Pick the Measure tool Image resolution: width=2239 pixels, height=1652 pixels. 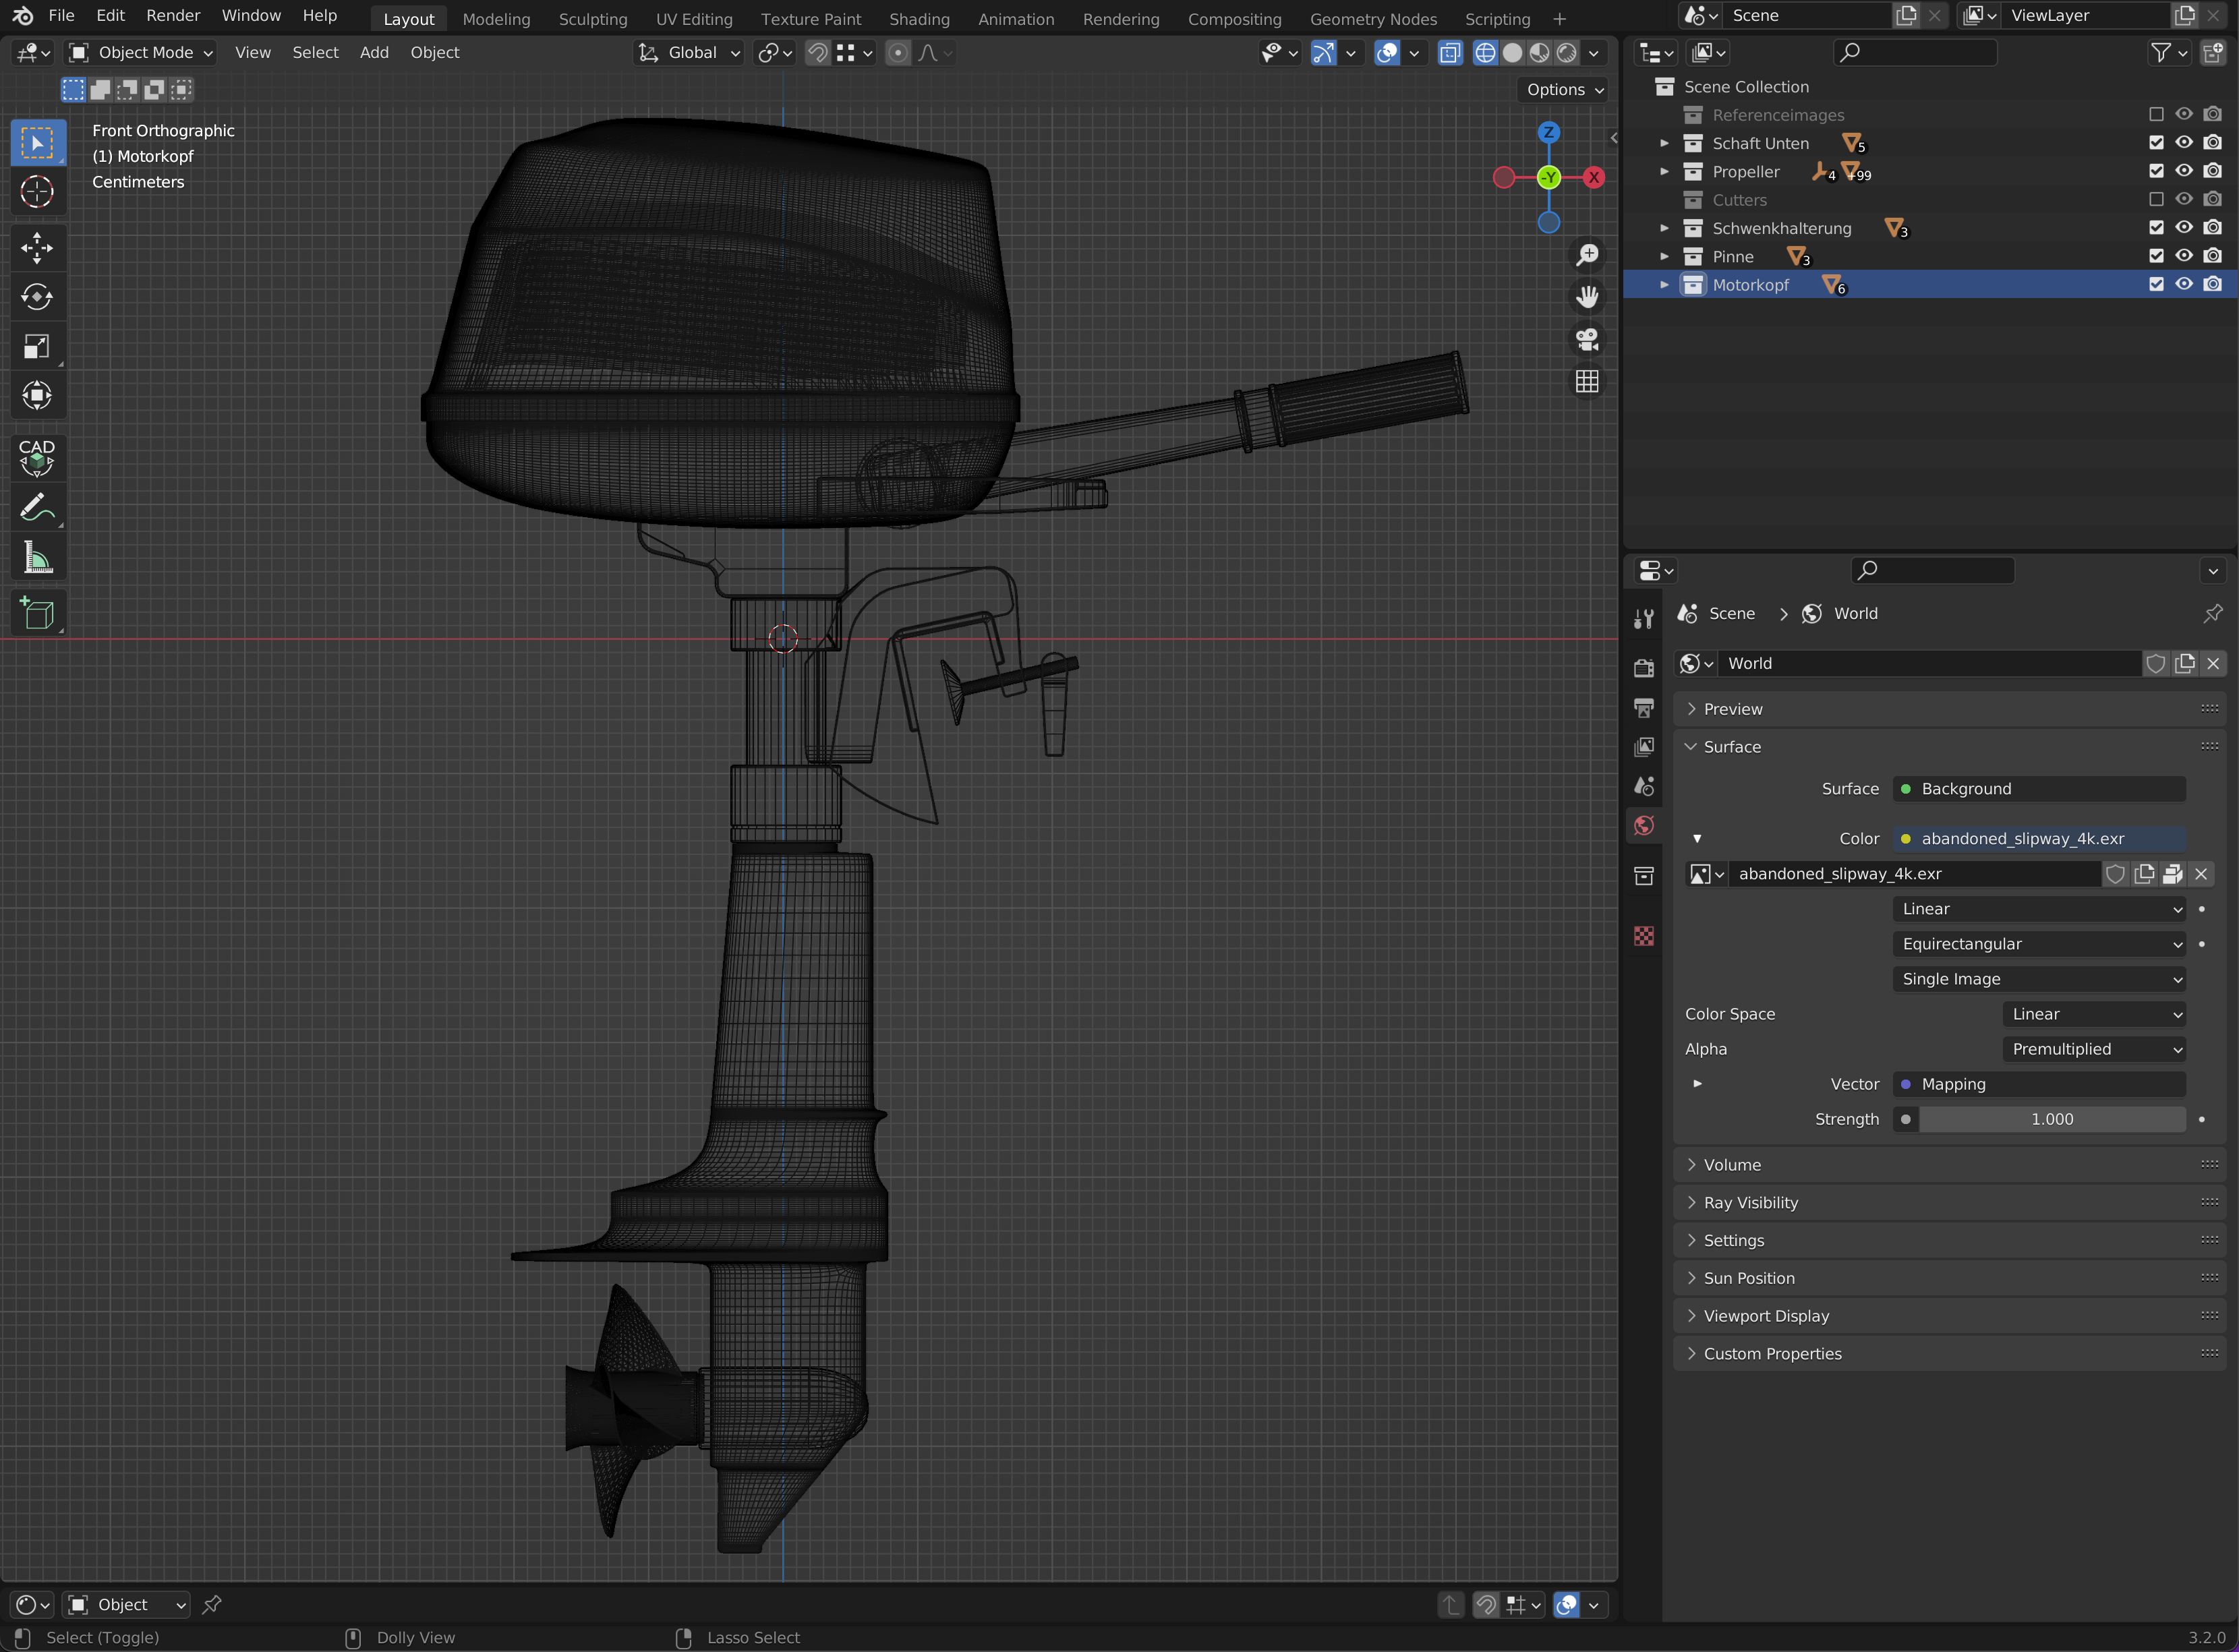37,559
